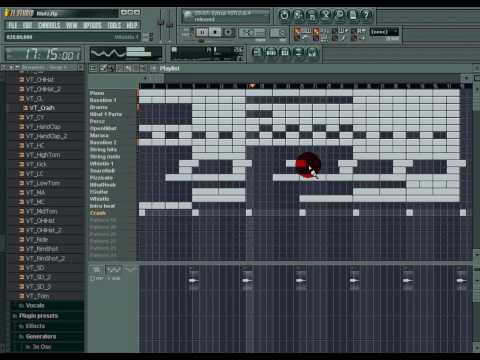The image size is (480, 360).
Task: Select VT_Kick sample in browser
Action: (x=37, y=164)
